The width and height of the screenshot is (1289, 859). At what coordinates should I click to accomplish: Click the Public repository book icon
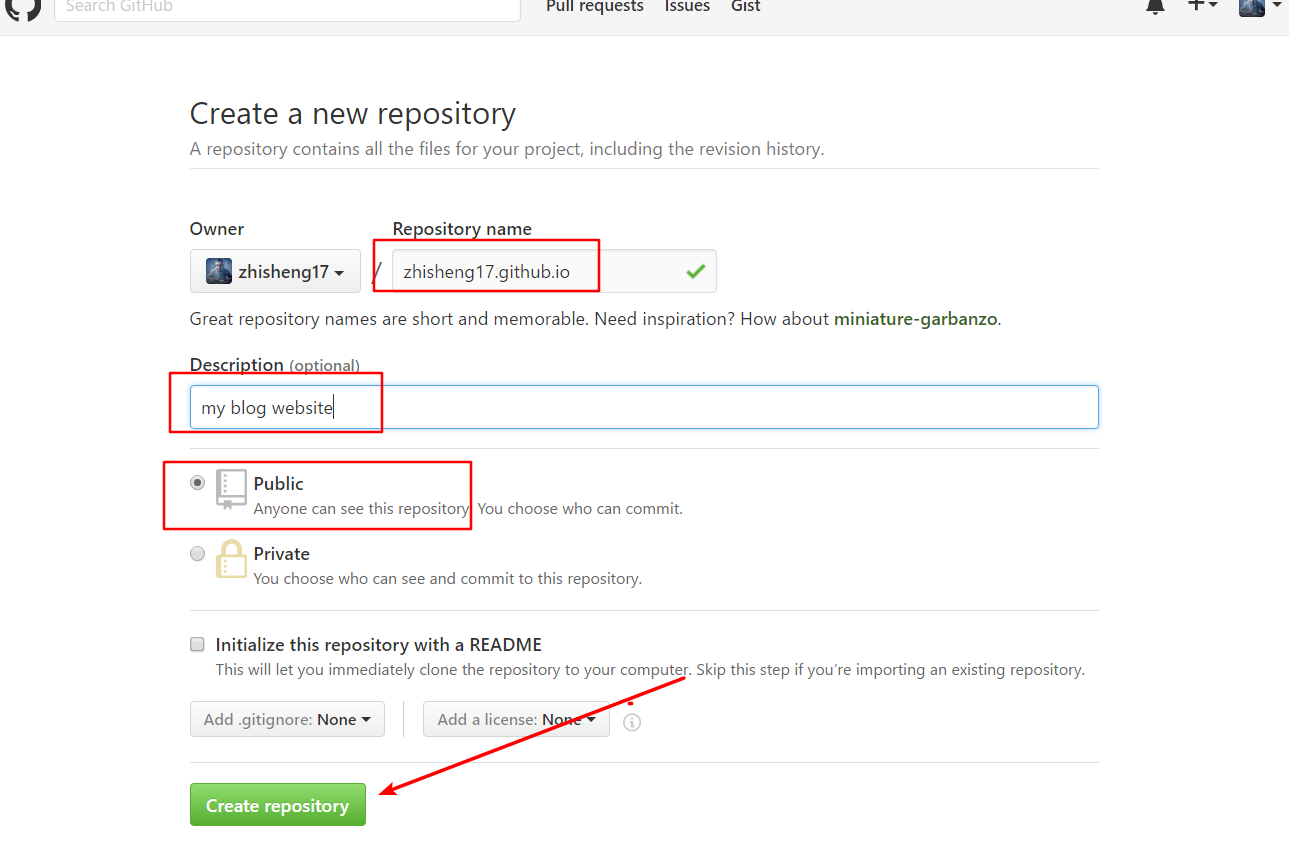point(231,490)
